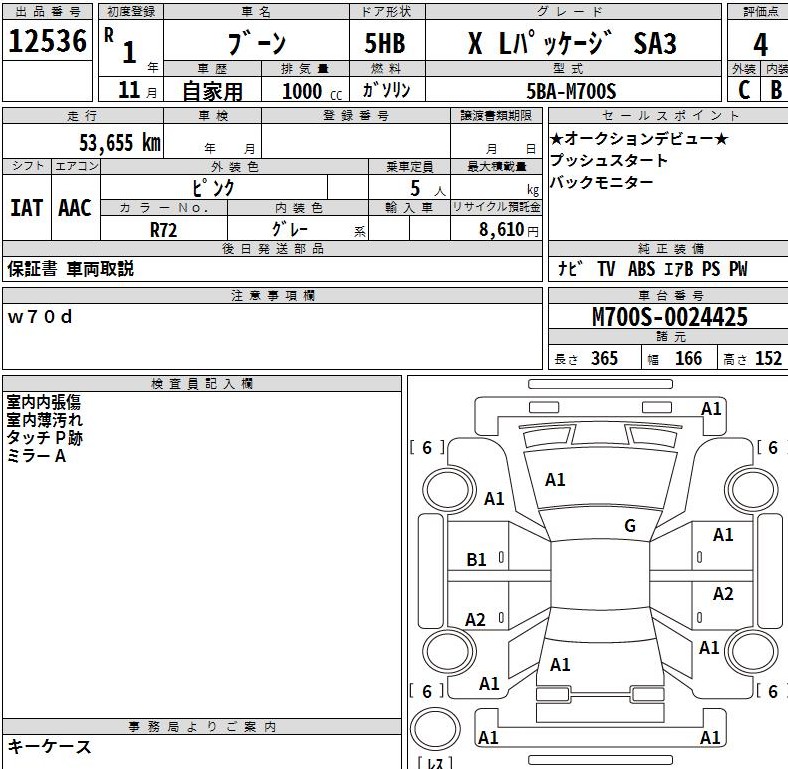Select office notice キーケース
The height and width of the screenshot is (769, 788).
pyautogui.click(x=49, y=746)
